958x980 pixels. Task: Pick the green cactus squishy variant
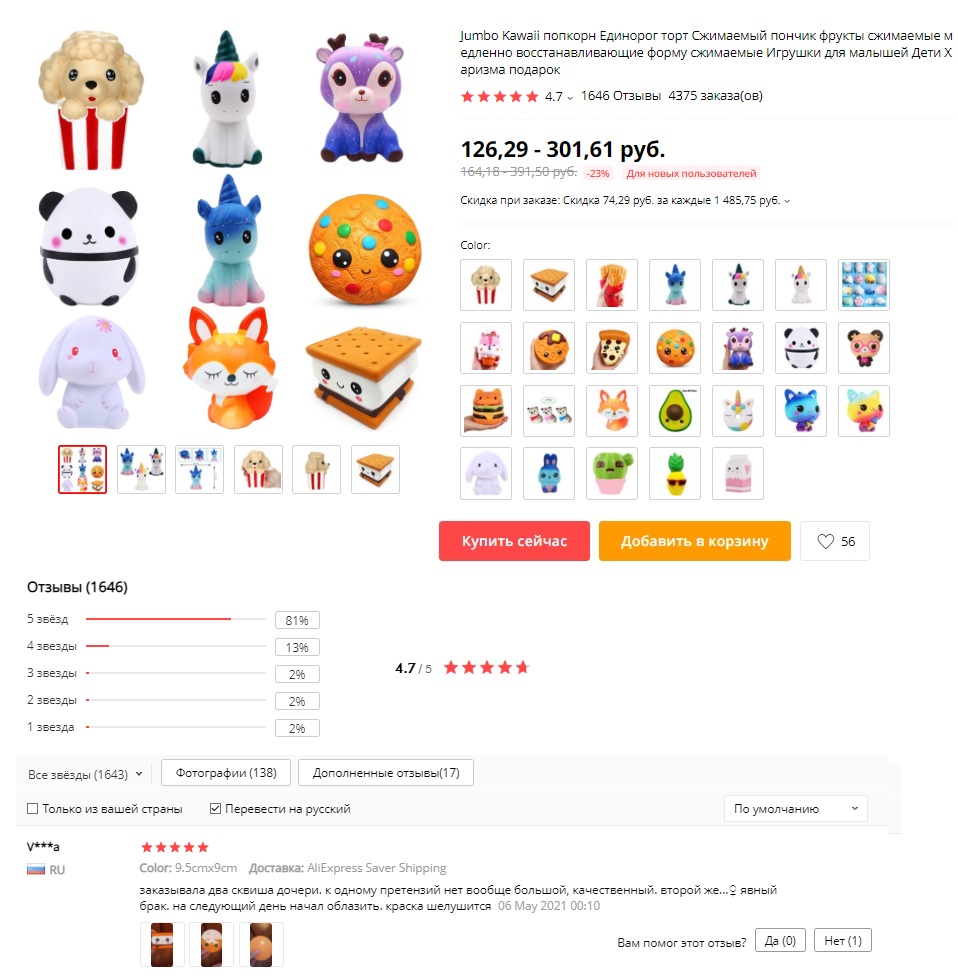tap(612, 473)
